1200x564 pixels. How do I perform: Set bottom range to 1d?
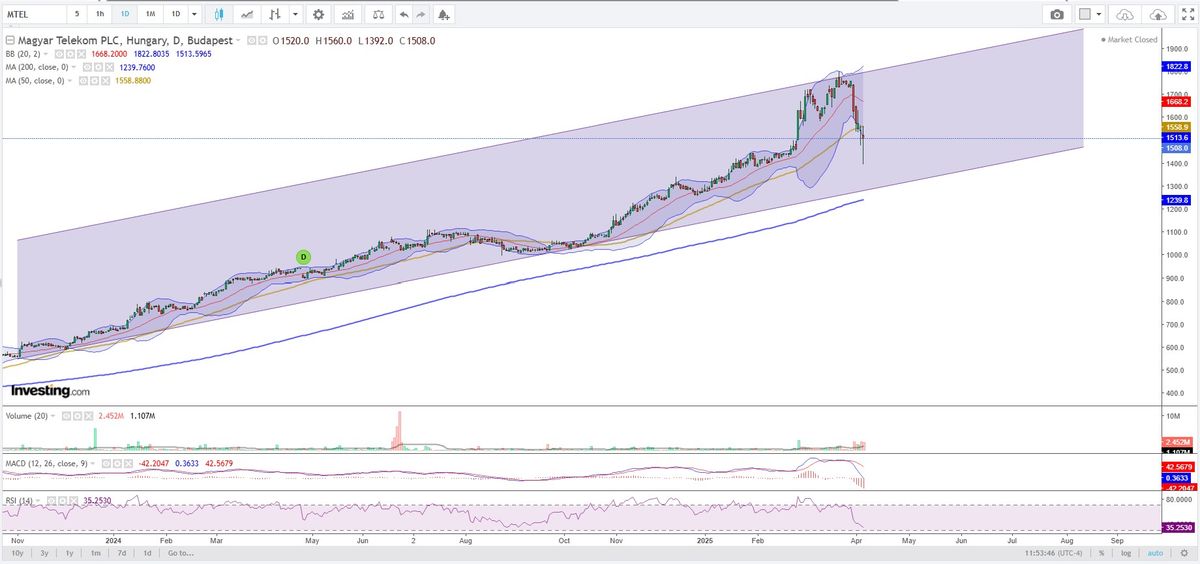[x=147, y=552]
